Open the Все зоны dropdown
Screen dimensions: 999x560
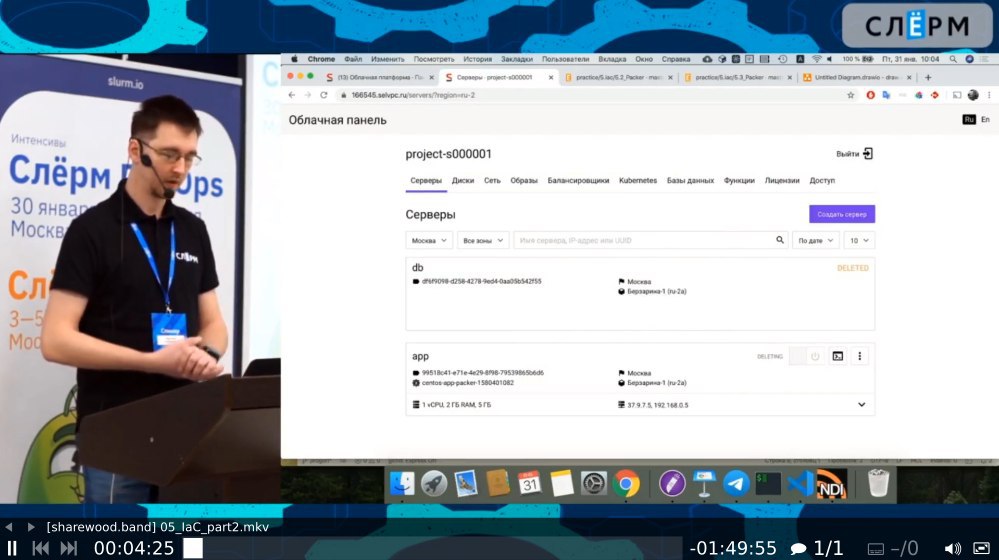coord(483,240)
